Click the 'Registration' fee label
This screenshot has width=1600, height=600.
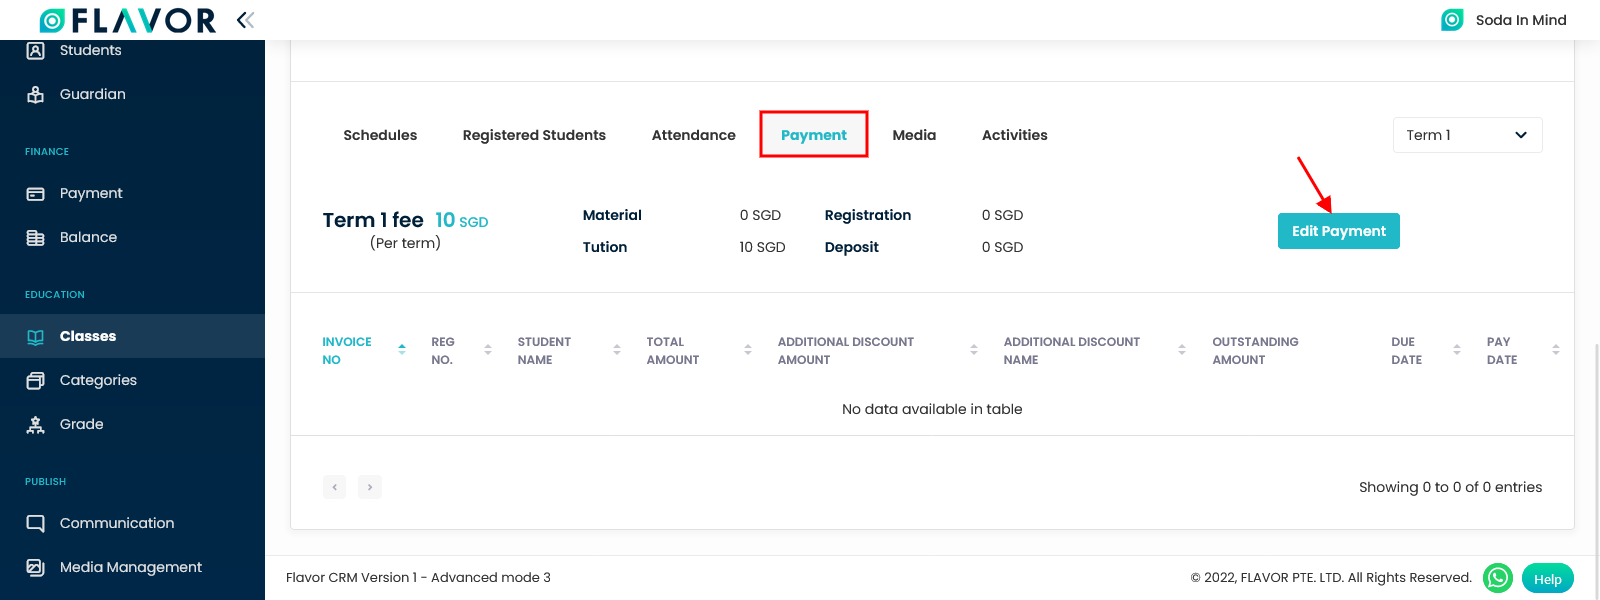pyautogui.click(x=868, y=215)
